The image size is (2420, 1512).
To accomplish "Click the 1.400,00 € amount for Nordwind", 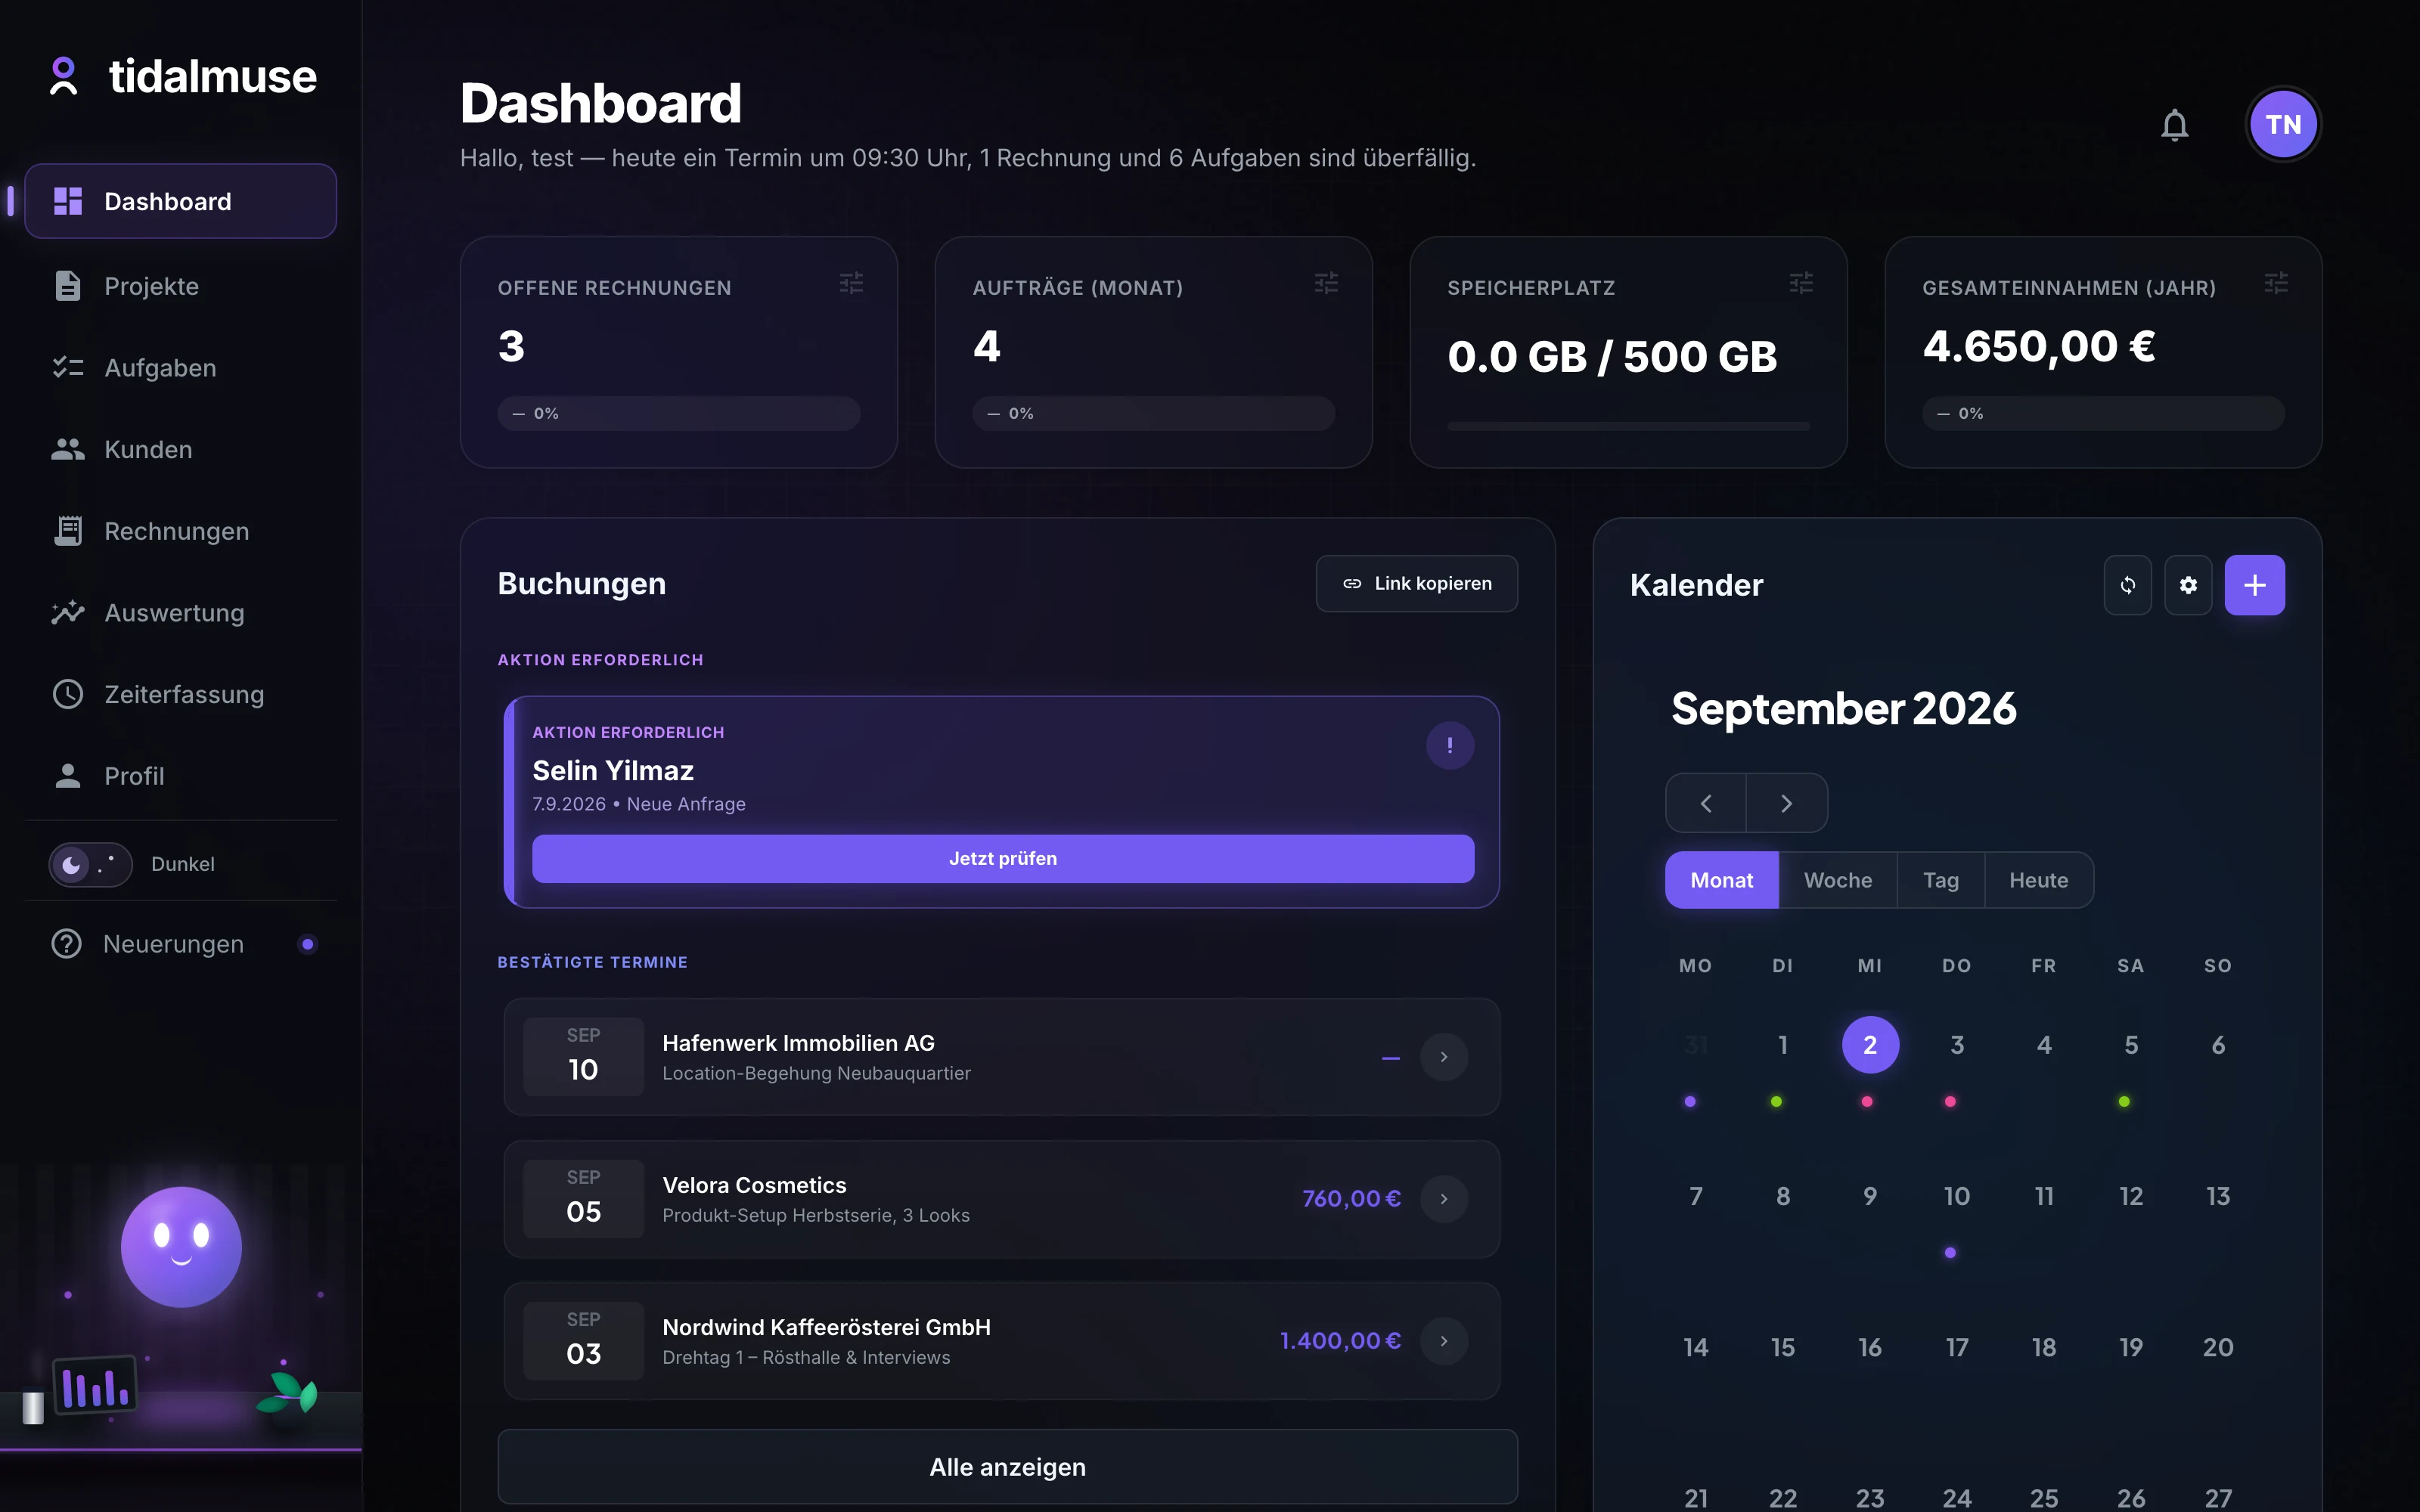I will pyautogui.click(x=1341, y=1341).
